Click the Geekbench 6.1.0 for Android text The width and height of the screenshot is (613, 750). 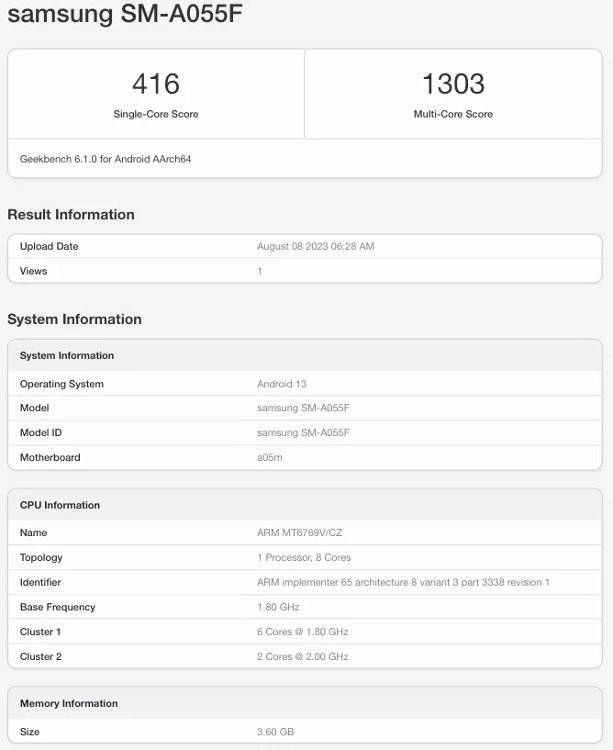105,159
